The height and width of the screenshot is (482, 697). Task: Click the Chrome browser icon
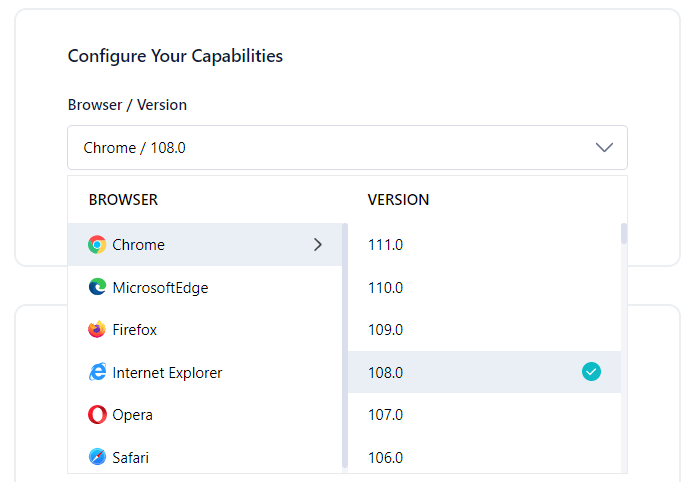pos(97,245)
